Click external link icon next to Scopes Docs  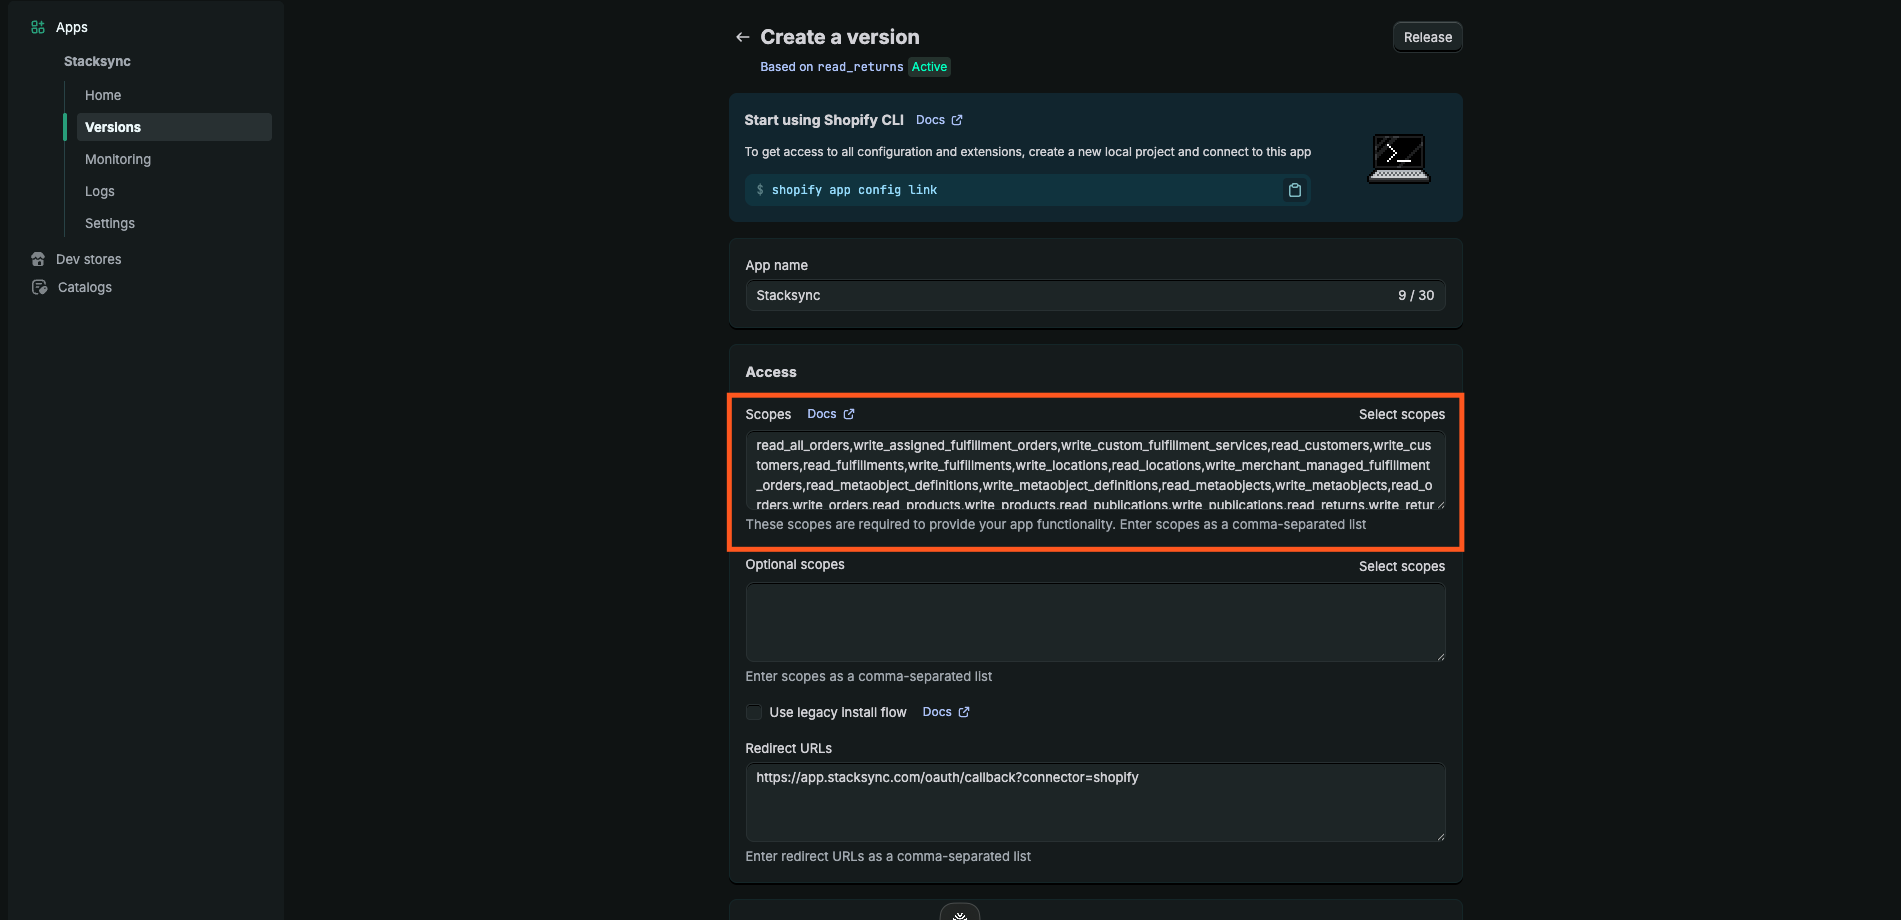849,414
